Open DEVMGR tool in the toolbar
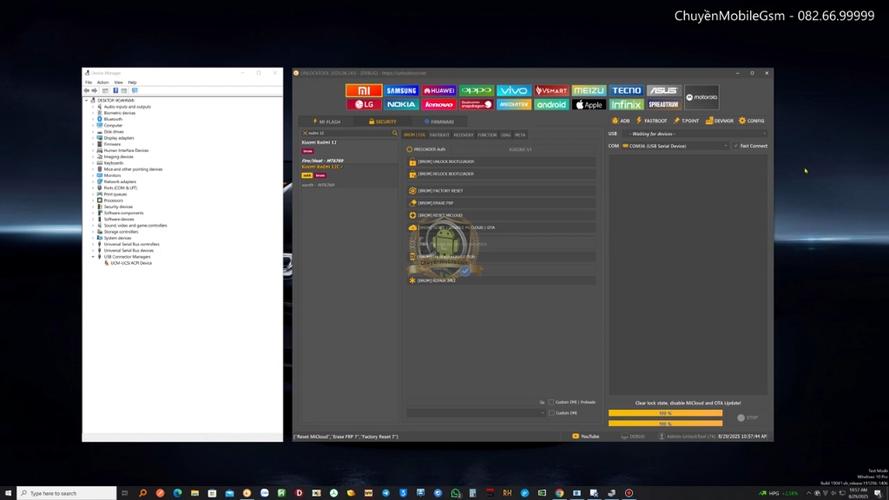Image resolution: width=889 pixels, height=500 pixels. [719, 121]
